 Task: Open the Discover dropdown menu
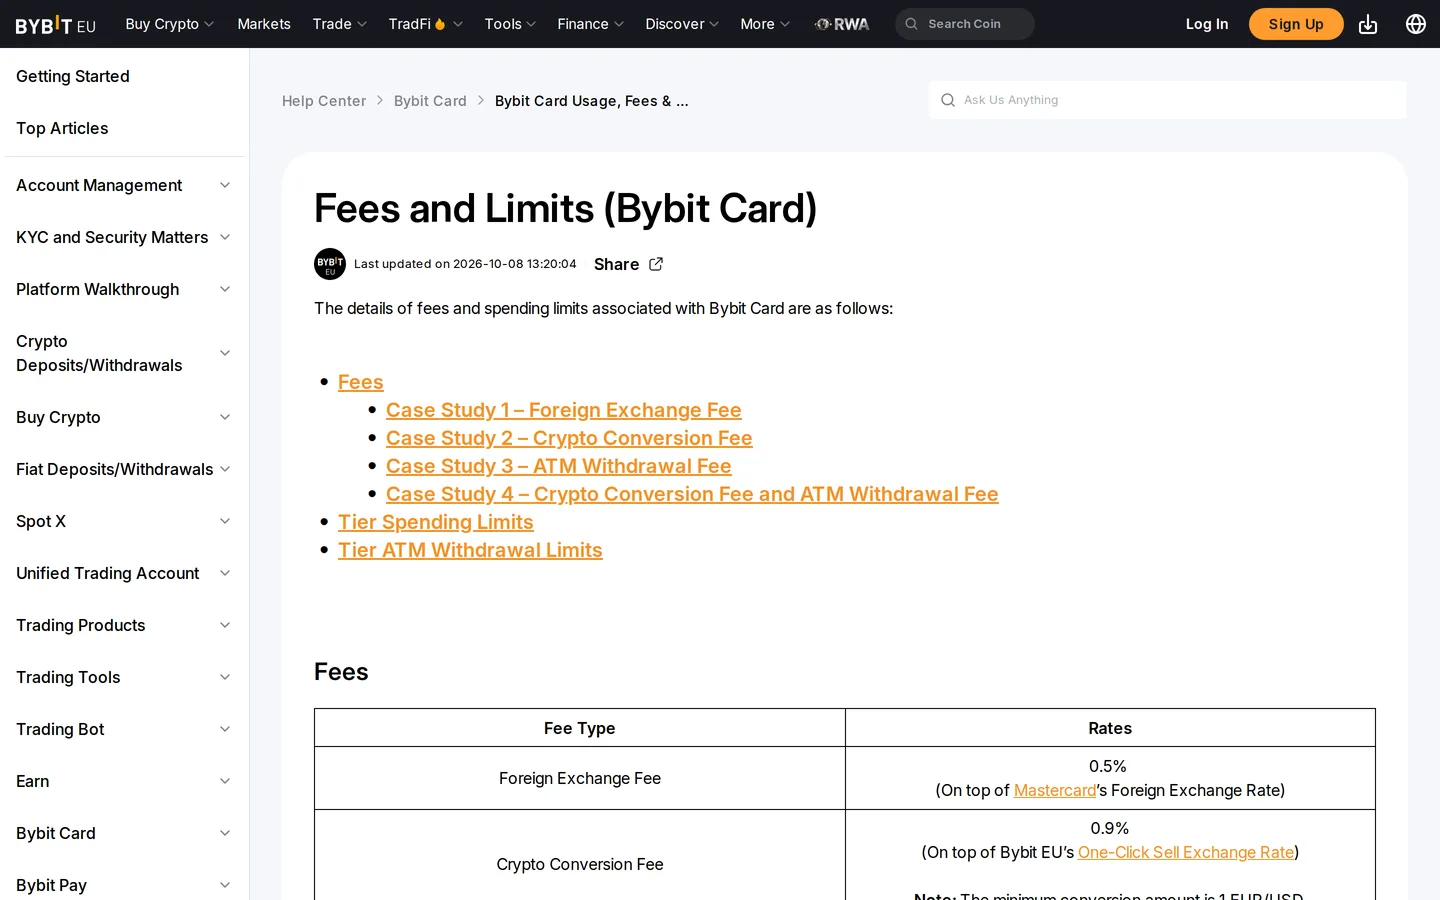(x=682, y=24)
